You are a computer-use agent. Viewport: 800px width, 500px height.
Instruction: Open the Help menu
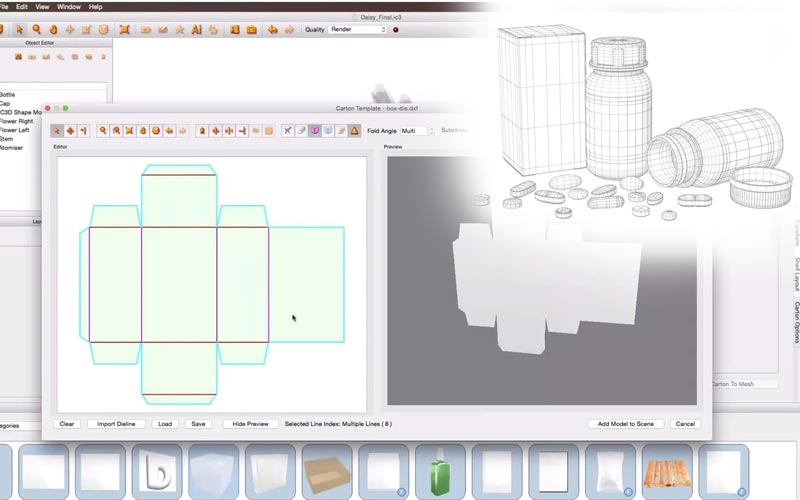click(x=95, y=7)
